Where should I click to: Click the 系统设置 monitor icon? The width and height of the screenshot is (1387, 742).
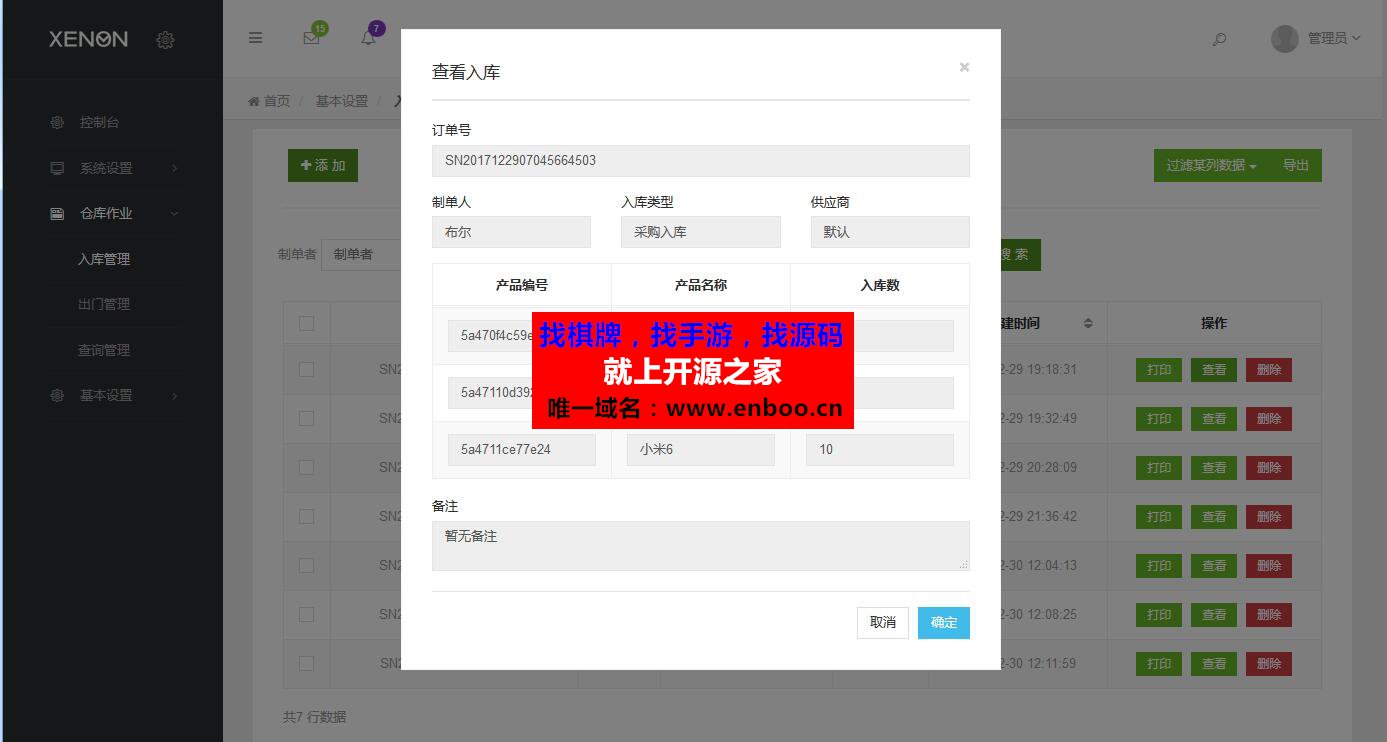(x=57, y=168)
